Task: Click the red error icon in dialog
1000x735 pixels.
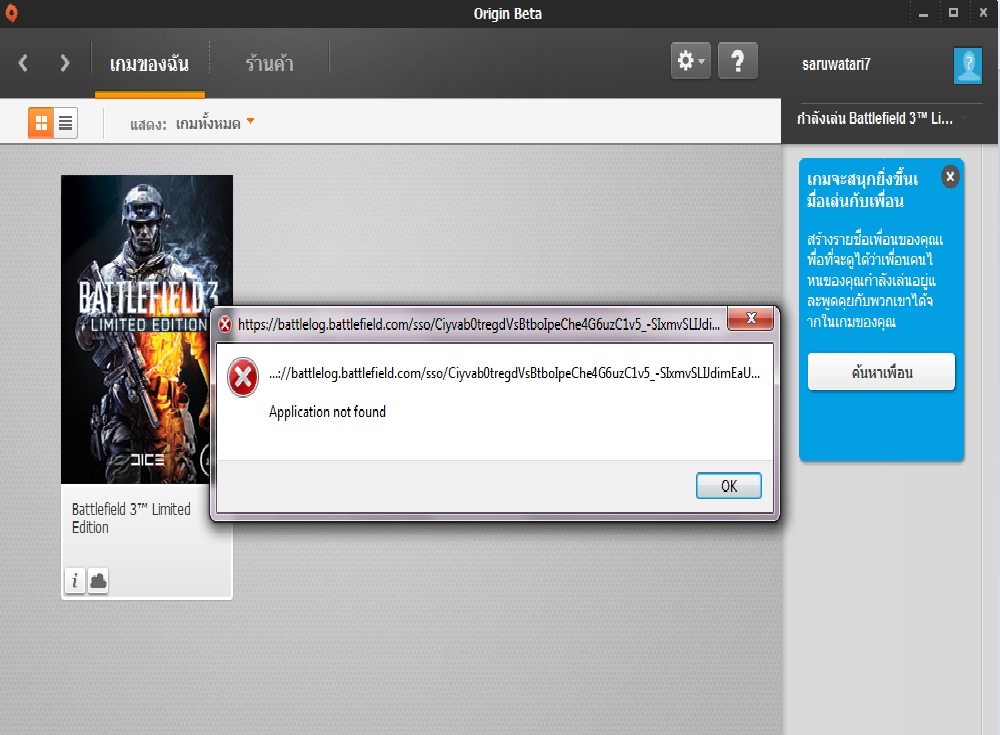Action: click(242, 377)
